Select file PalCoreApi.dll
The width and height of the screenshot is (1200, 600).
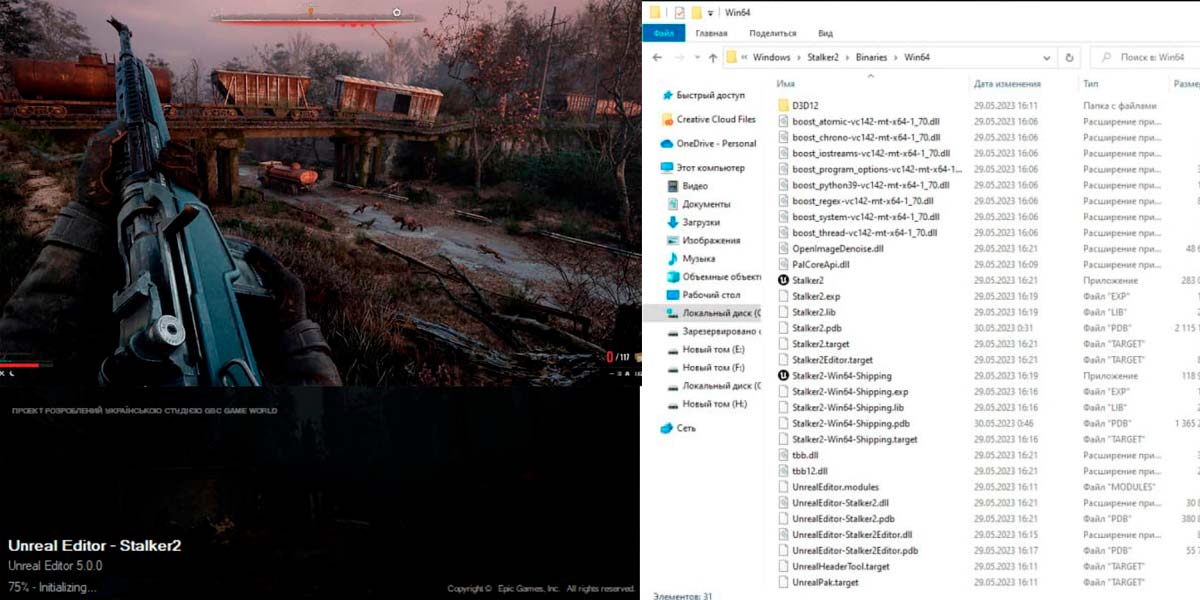(x=821, y=264)
